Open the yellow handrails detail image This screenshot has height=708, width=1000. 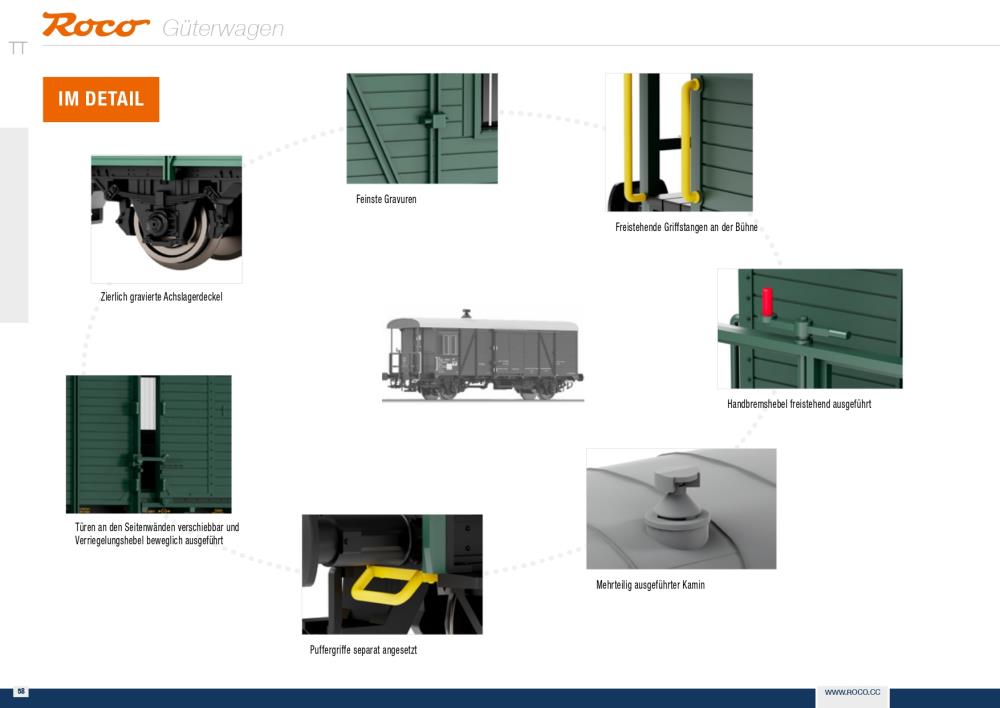pos(679,142)
